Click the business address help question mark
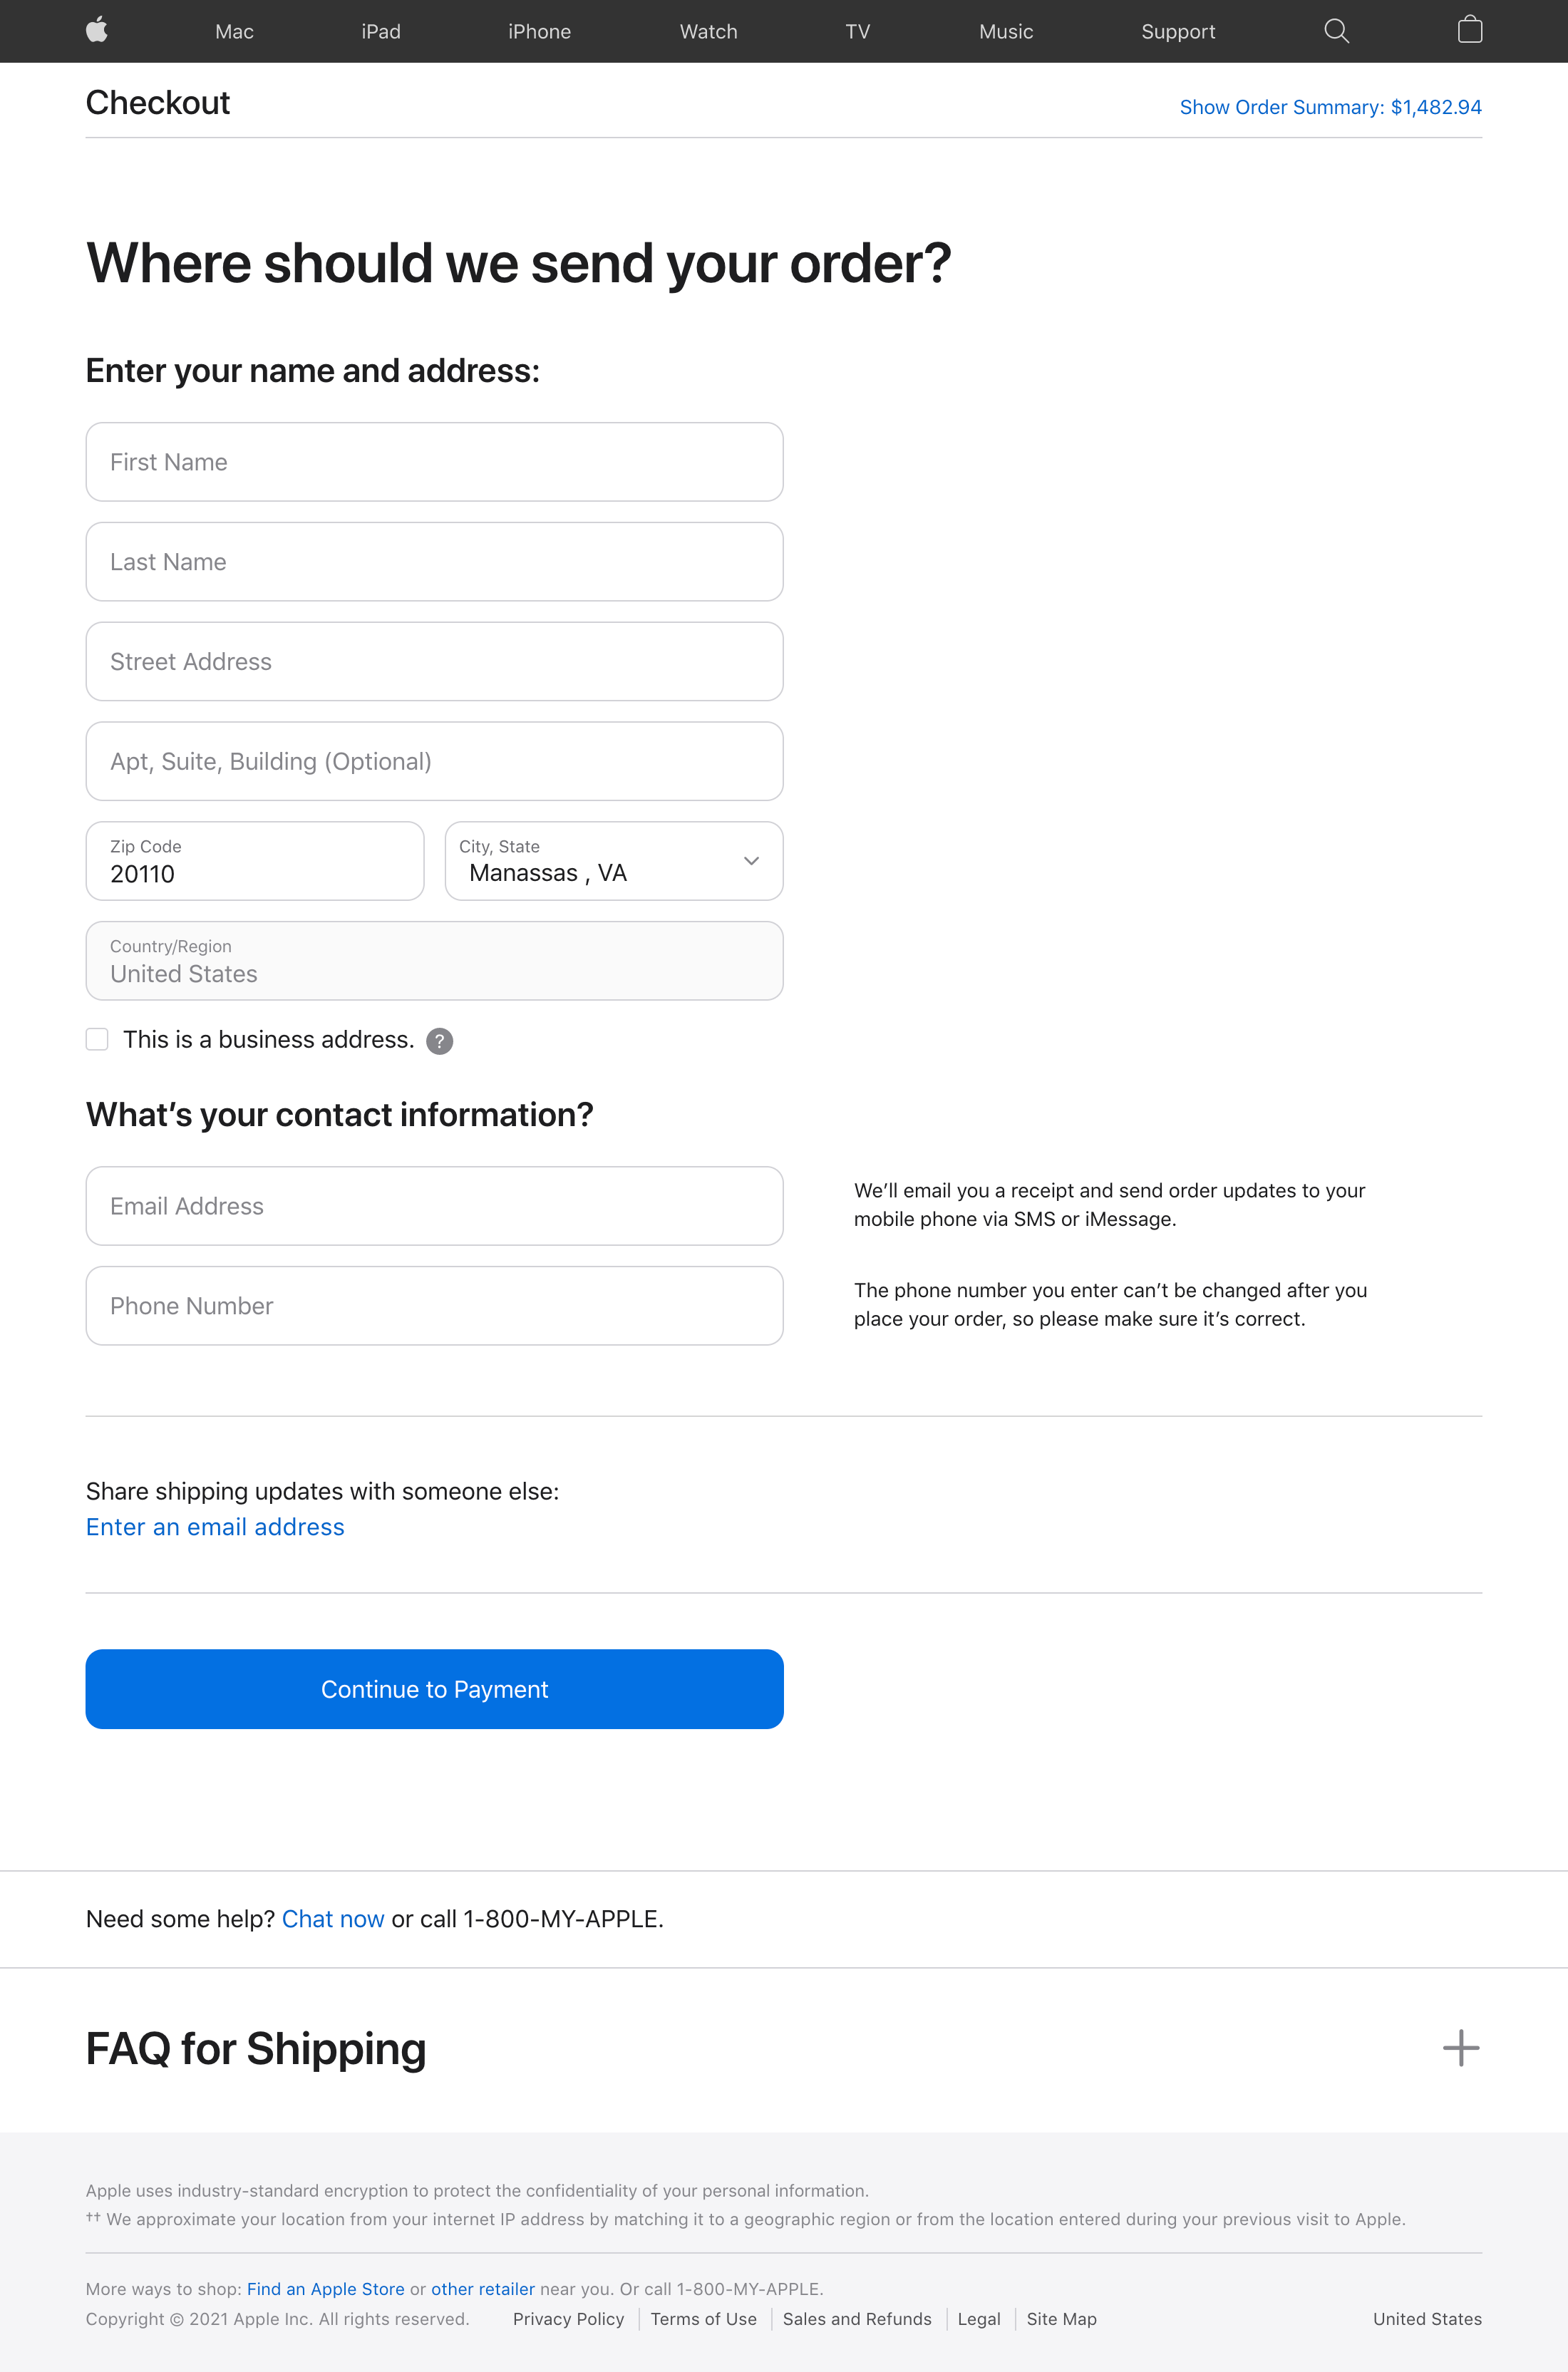Image resolution: width=1568 pixels, height=2372 pixels. (x=439, y=1041)
